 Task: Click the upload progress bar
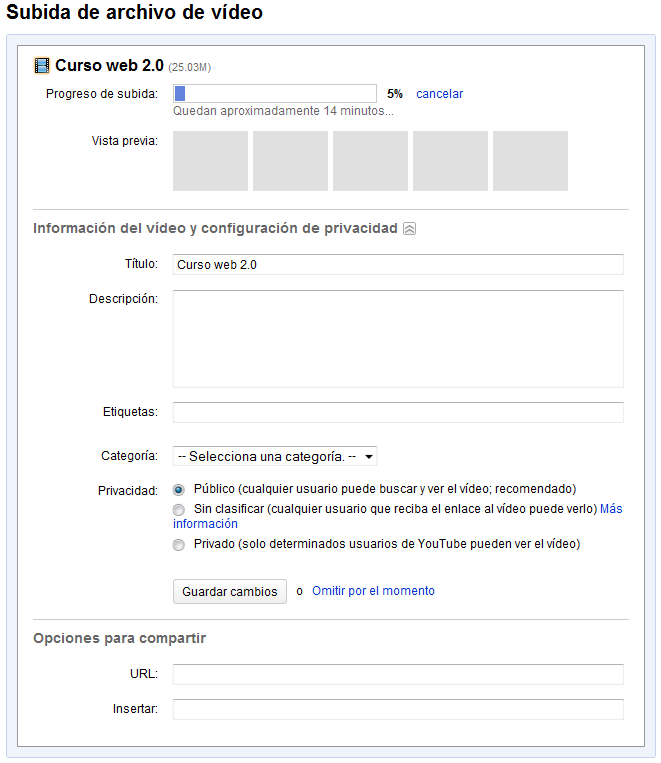(275, 94)
